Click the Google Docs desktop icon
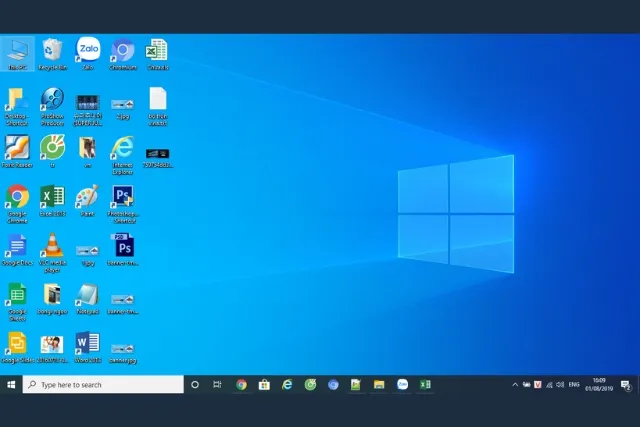This screenshot has width=640, height=427. pos(17,246)
